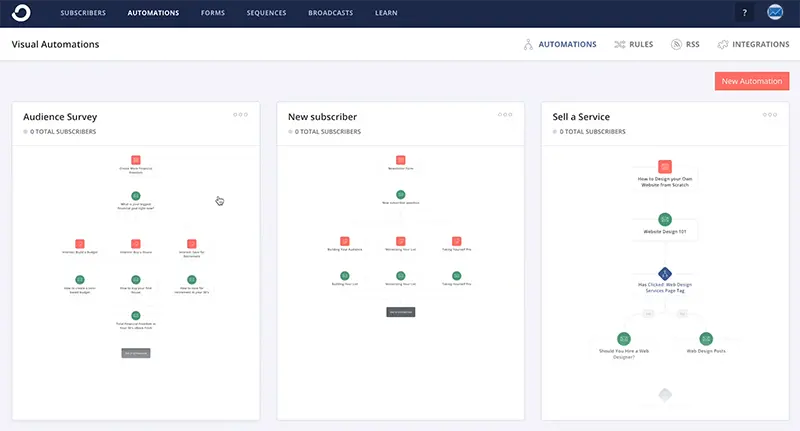Select the Interest: Buy a House tag node
800x431 pixels.
pos(136,244)
